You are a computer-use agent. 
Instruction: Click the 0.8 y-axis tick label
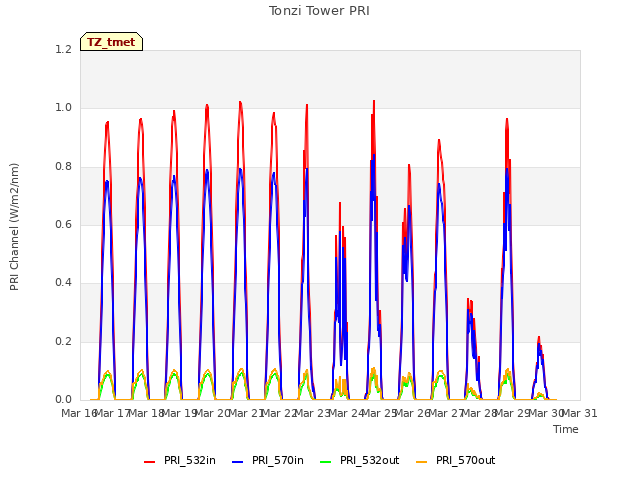[64, 166]
